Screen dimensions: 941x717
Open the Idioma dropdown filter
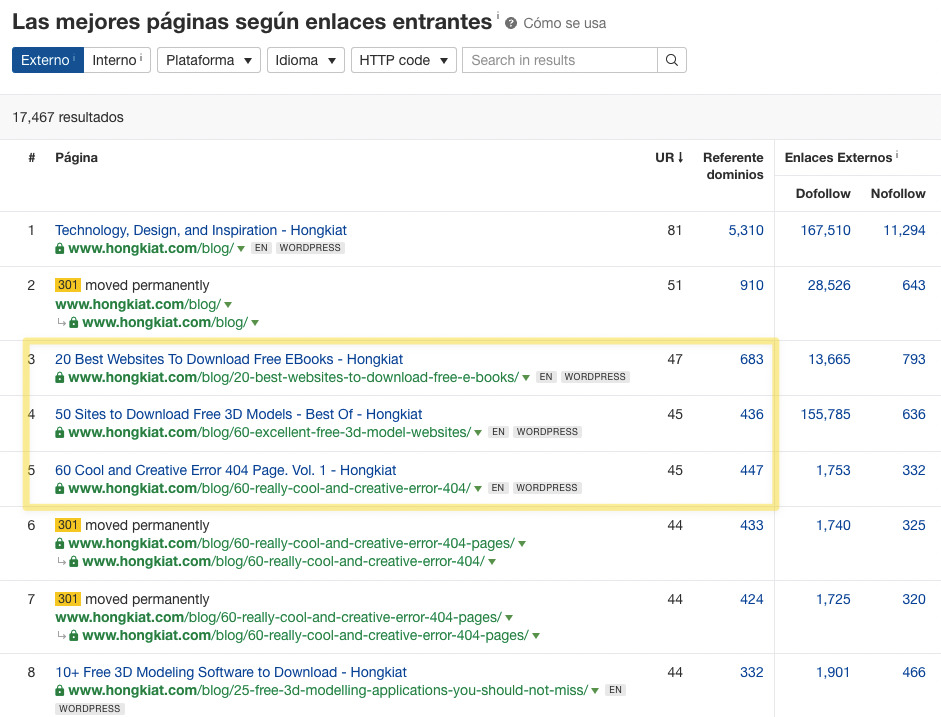point(305,60)
